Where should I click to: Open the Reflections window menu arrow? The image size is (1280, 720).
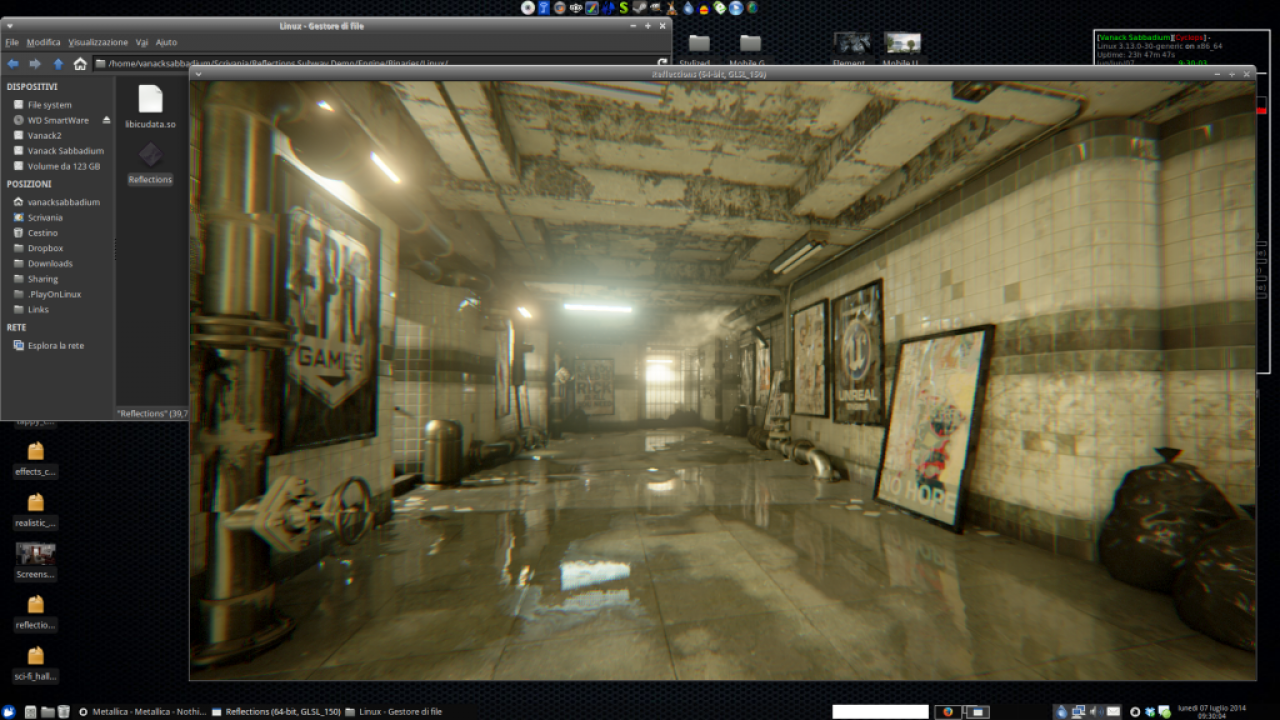coord(198,74)
